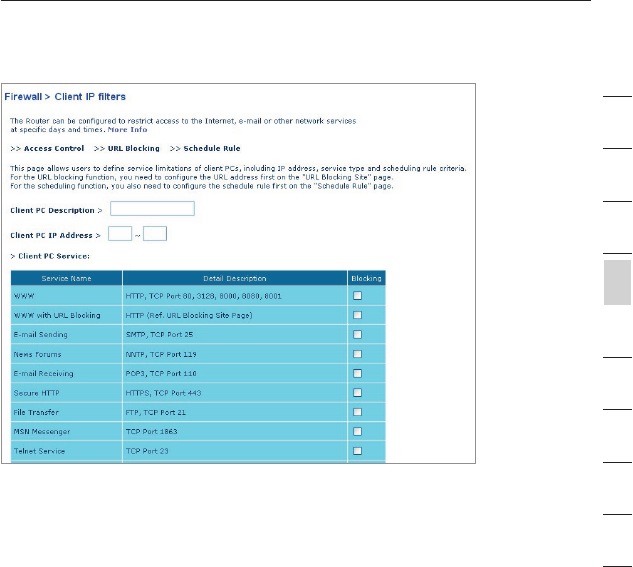Click the 'FTP, TCP Port 21' description
The height and width of the screenshot is (567, 633).
coord(155,412)
